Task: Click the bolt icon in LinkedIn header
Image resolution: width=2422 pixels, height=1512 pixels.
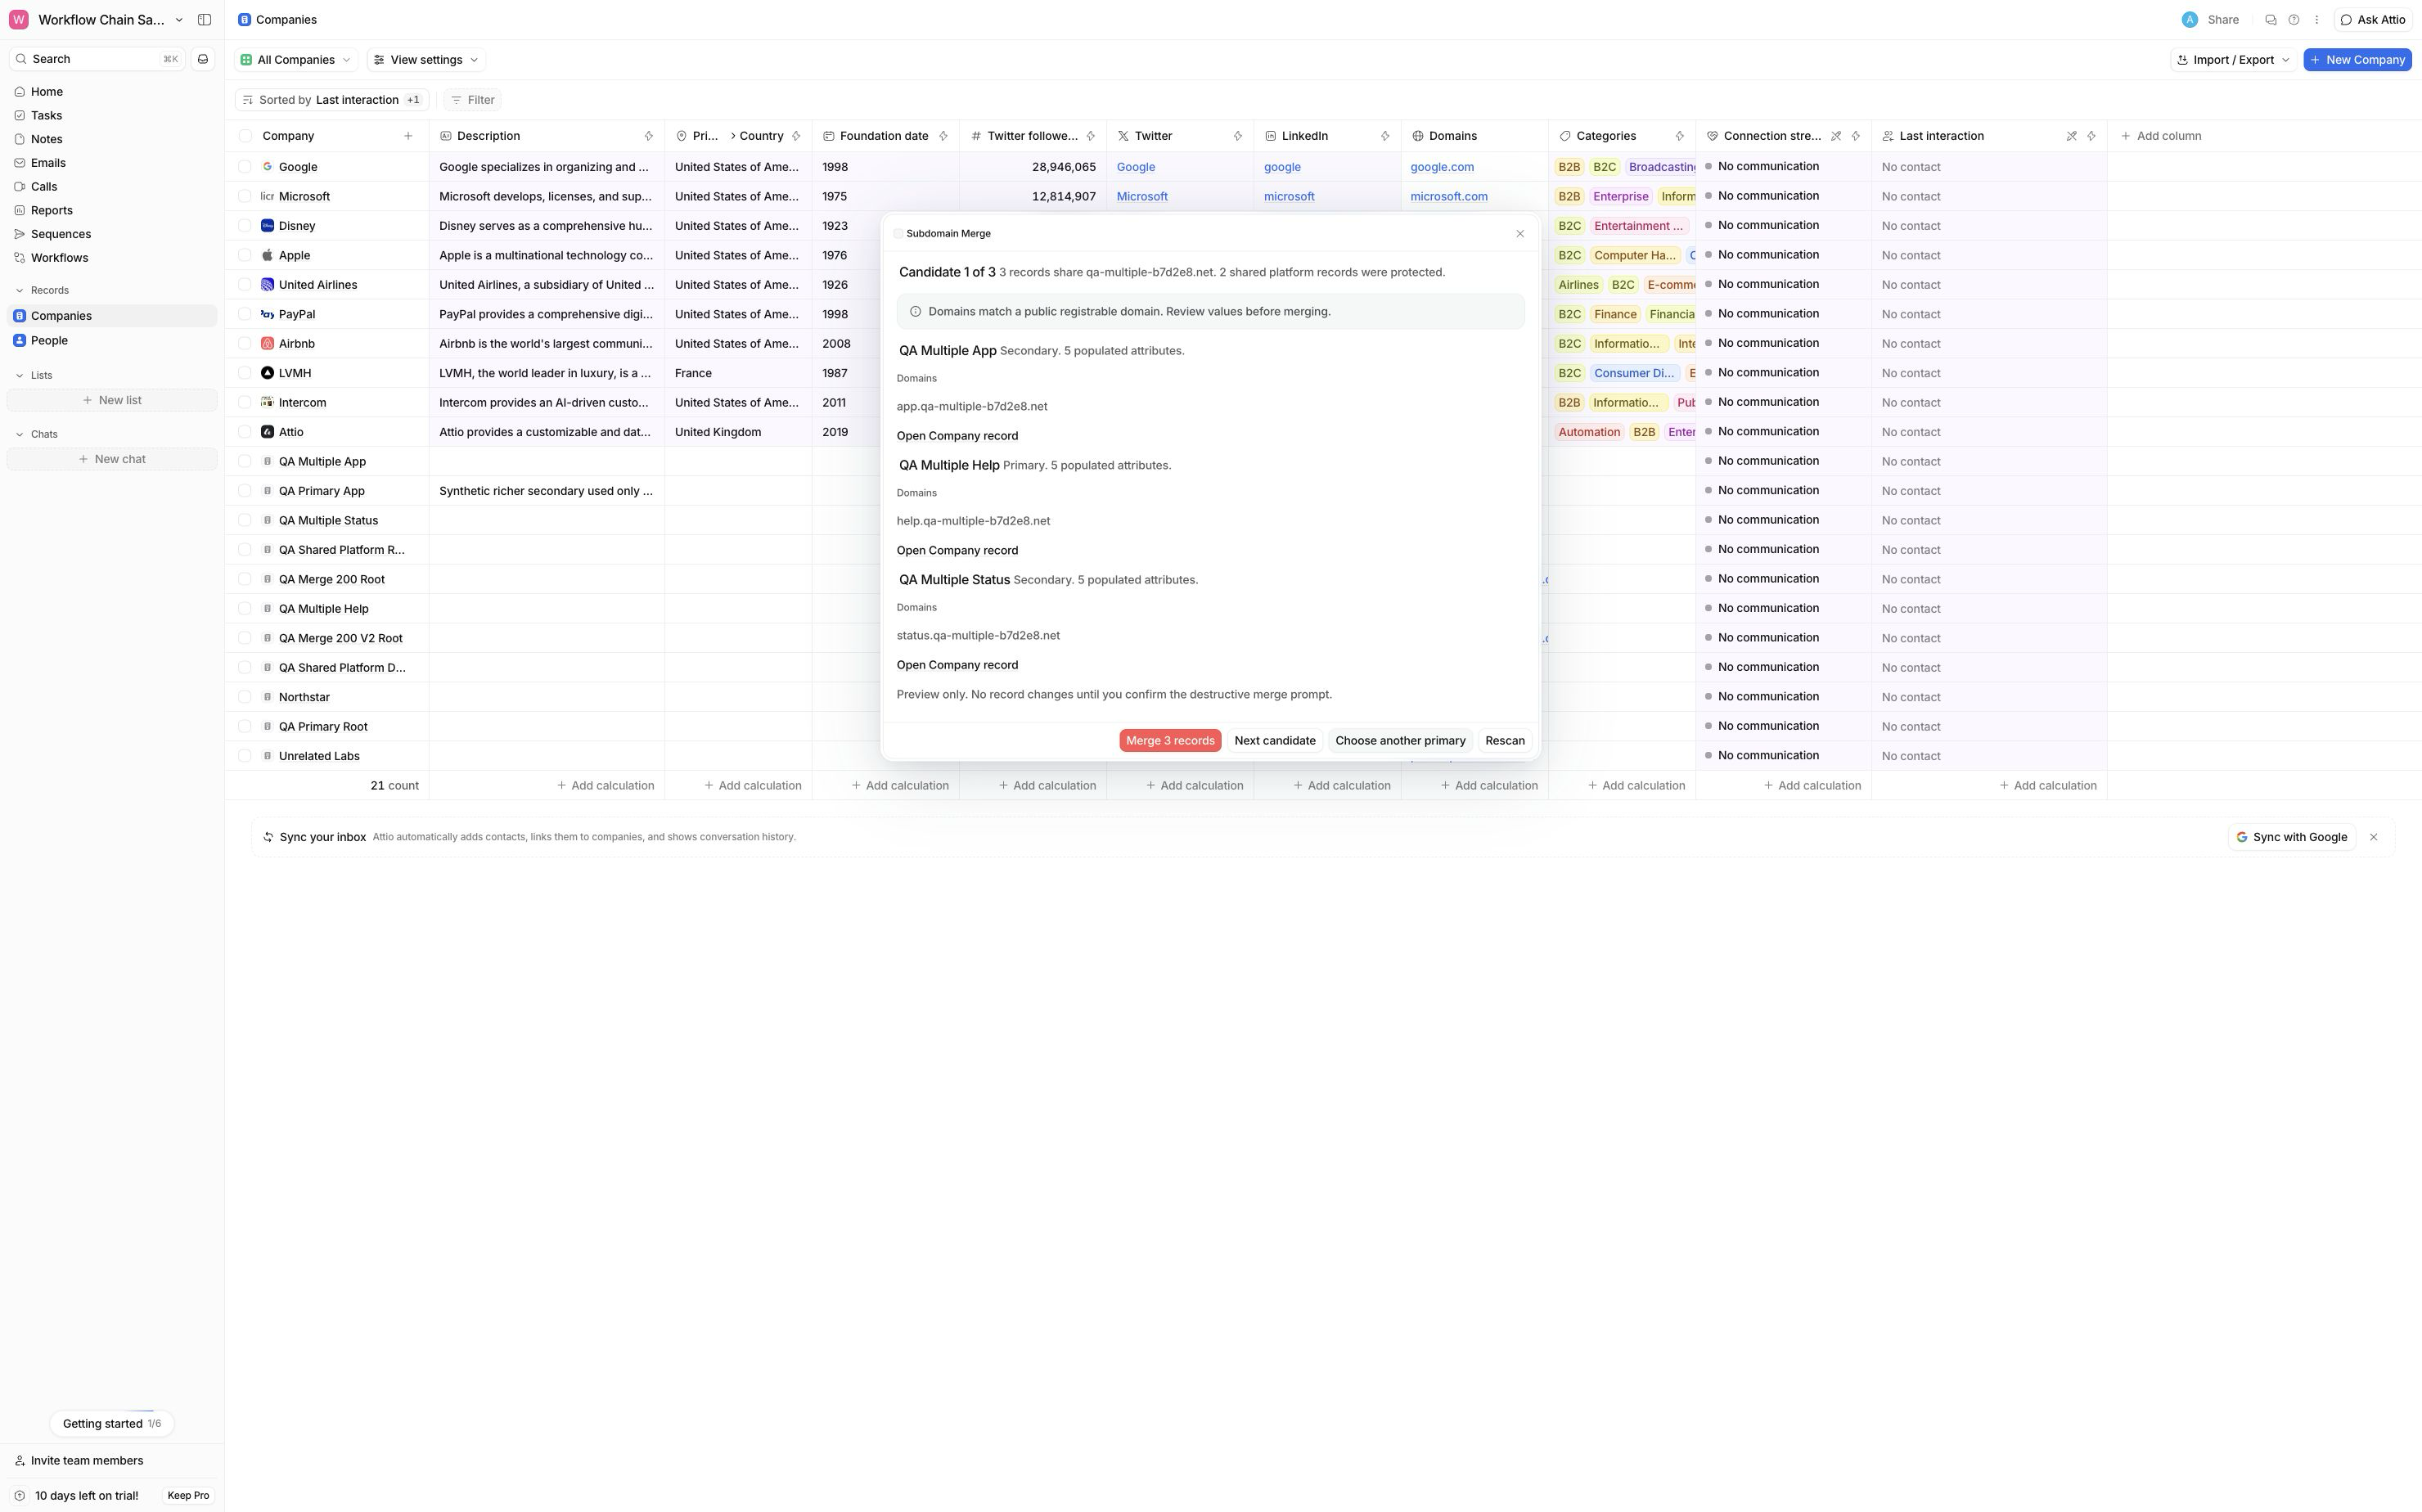Action: tap(1385, 136)
